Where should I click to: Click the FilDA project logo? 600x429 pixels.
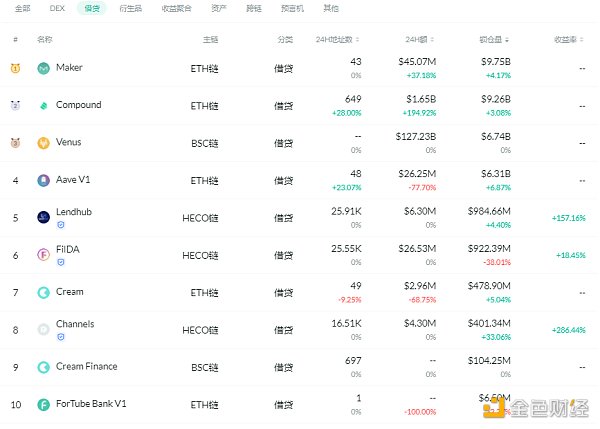pos(44,255)
